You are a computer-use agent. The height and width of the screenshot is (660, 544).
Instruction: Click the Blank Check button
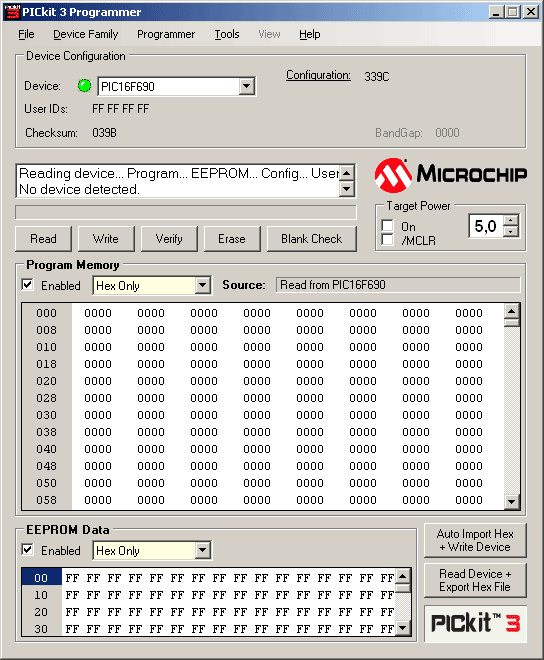click(x=312, y=239)
